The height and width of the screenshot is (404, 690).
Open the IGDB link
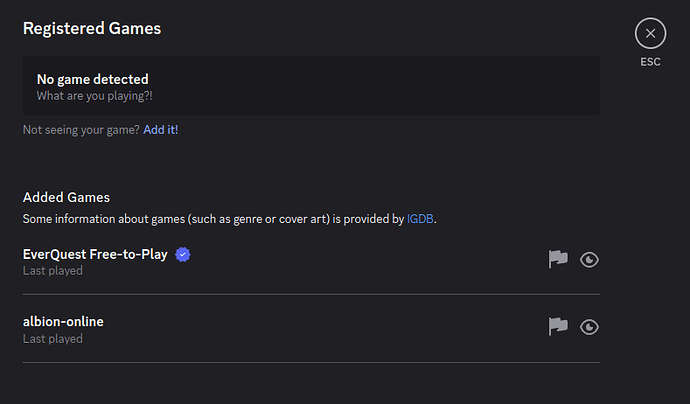(420, 219)
